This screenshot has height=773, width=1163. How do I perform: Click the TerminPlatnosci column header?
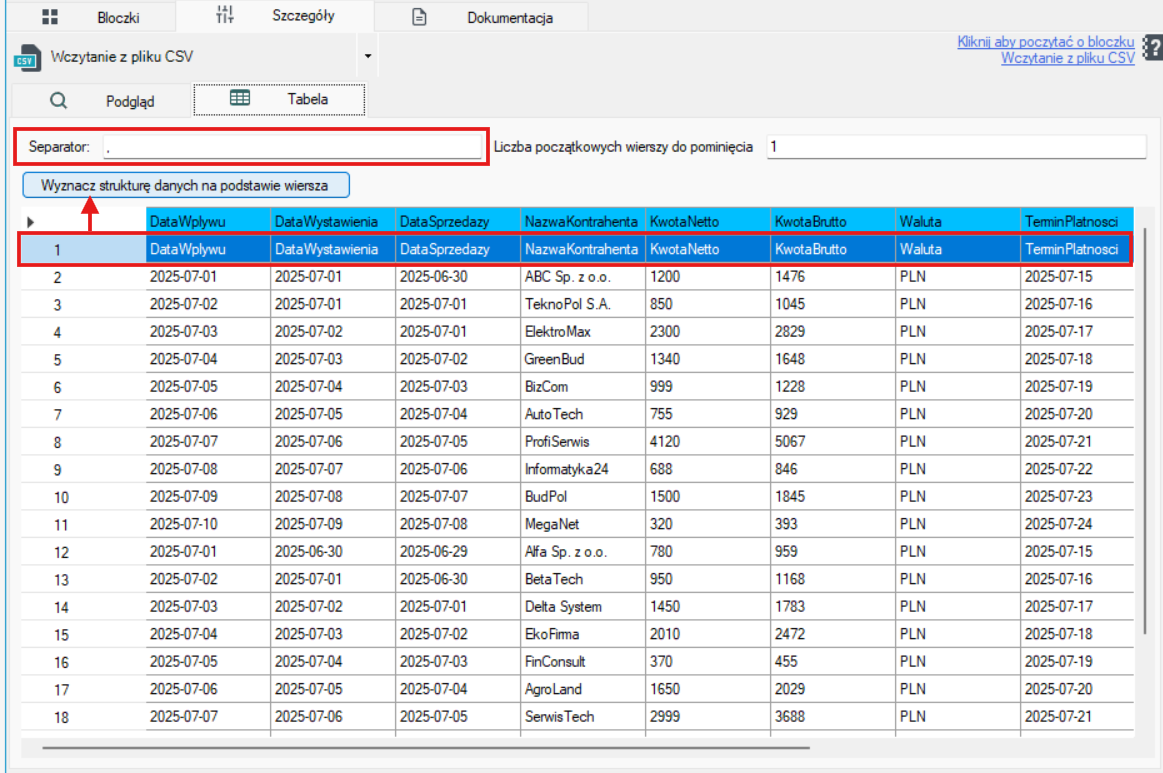point(1077,221)
